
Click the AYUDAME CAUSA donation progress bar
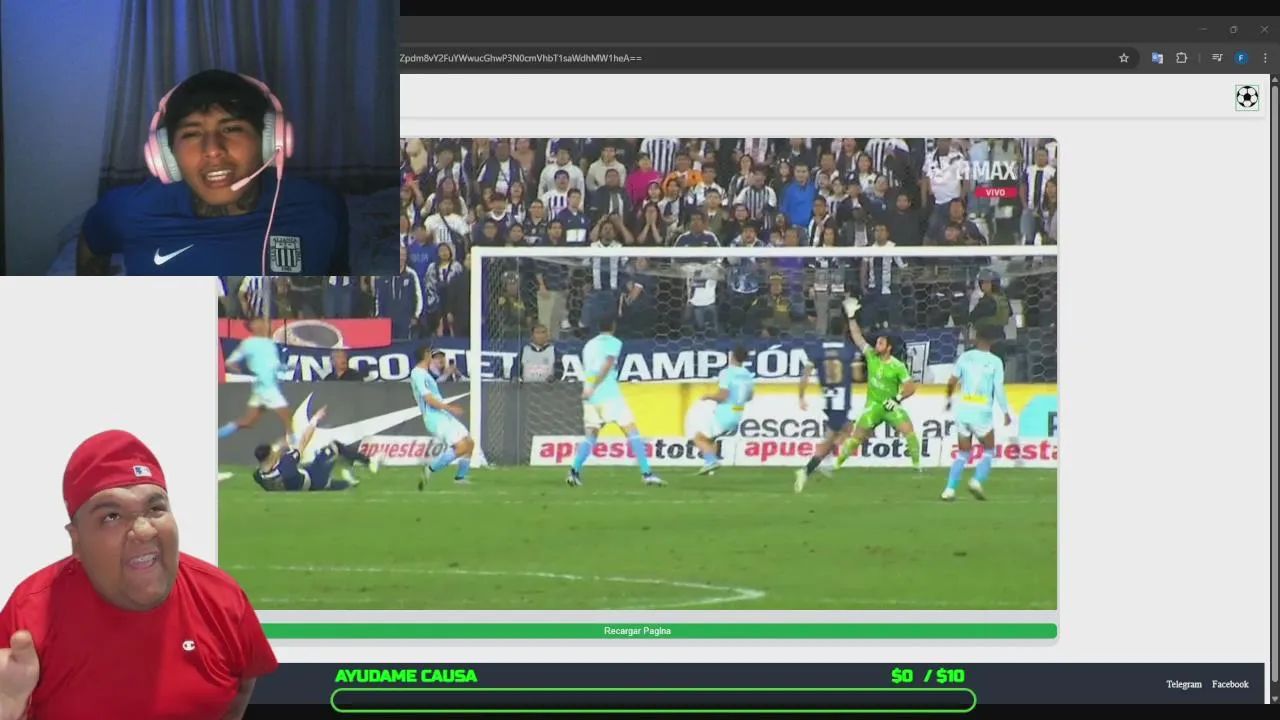coord(653,700)
